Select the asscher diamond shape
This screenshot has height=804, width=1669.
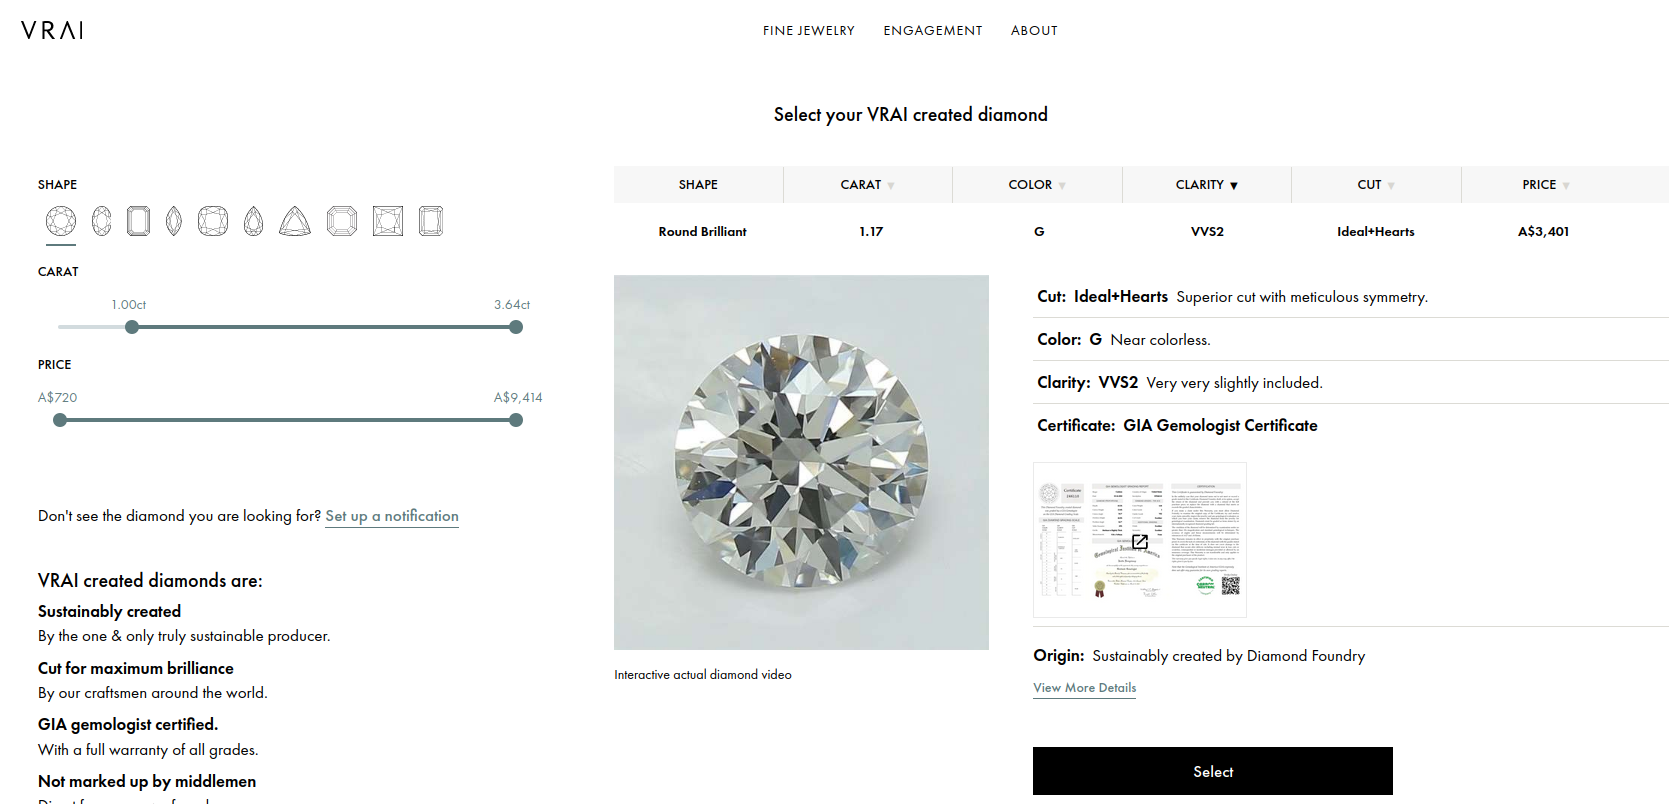click(x=342, y=221)
